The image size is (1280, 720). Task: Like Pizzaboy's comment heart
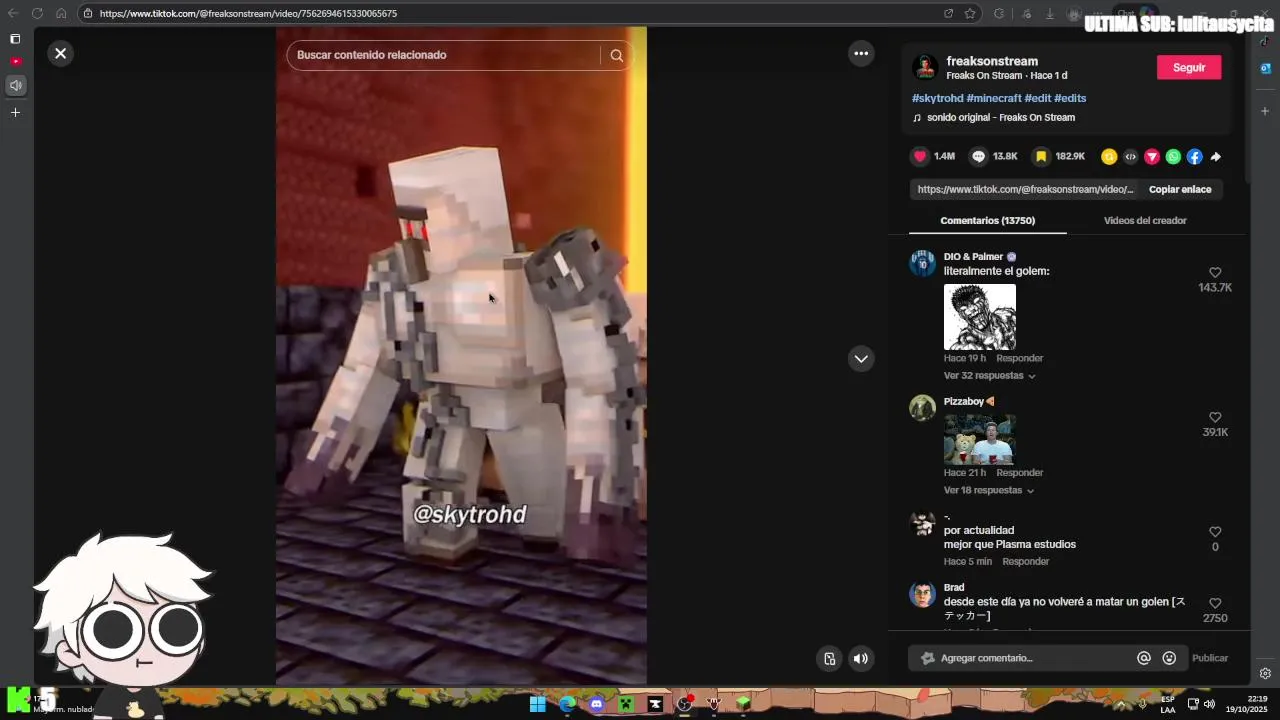click(x=1215, y=417)
